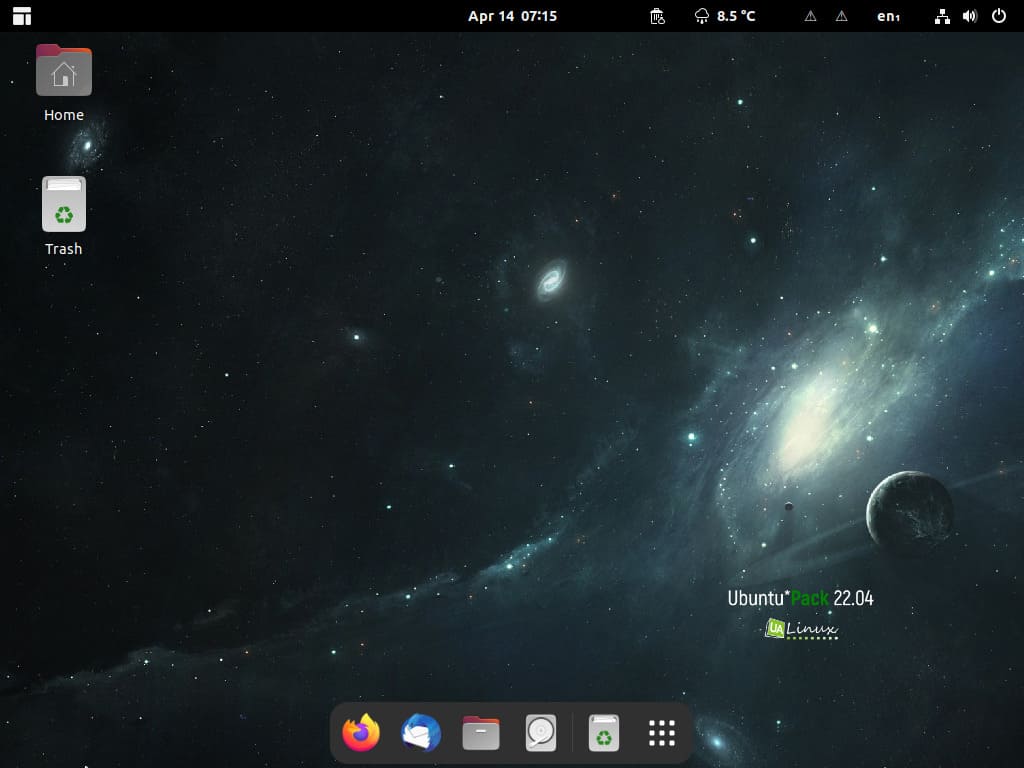Open the wired network status icon
Image resolution: width=1024 pixels, height=768 pixels.
pyautogui.click(x=942, y=16)
